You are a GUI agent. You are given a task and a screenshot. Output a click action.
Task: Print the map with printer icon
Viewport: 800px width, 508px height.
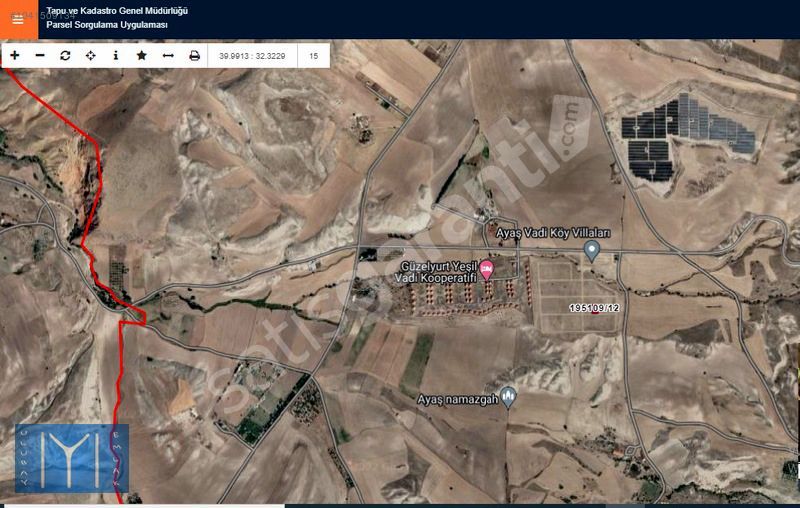(x=194, y=55)
